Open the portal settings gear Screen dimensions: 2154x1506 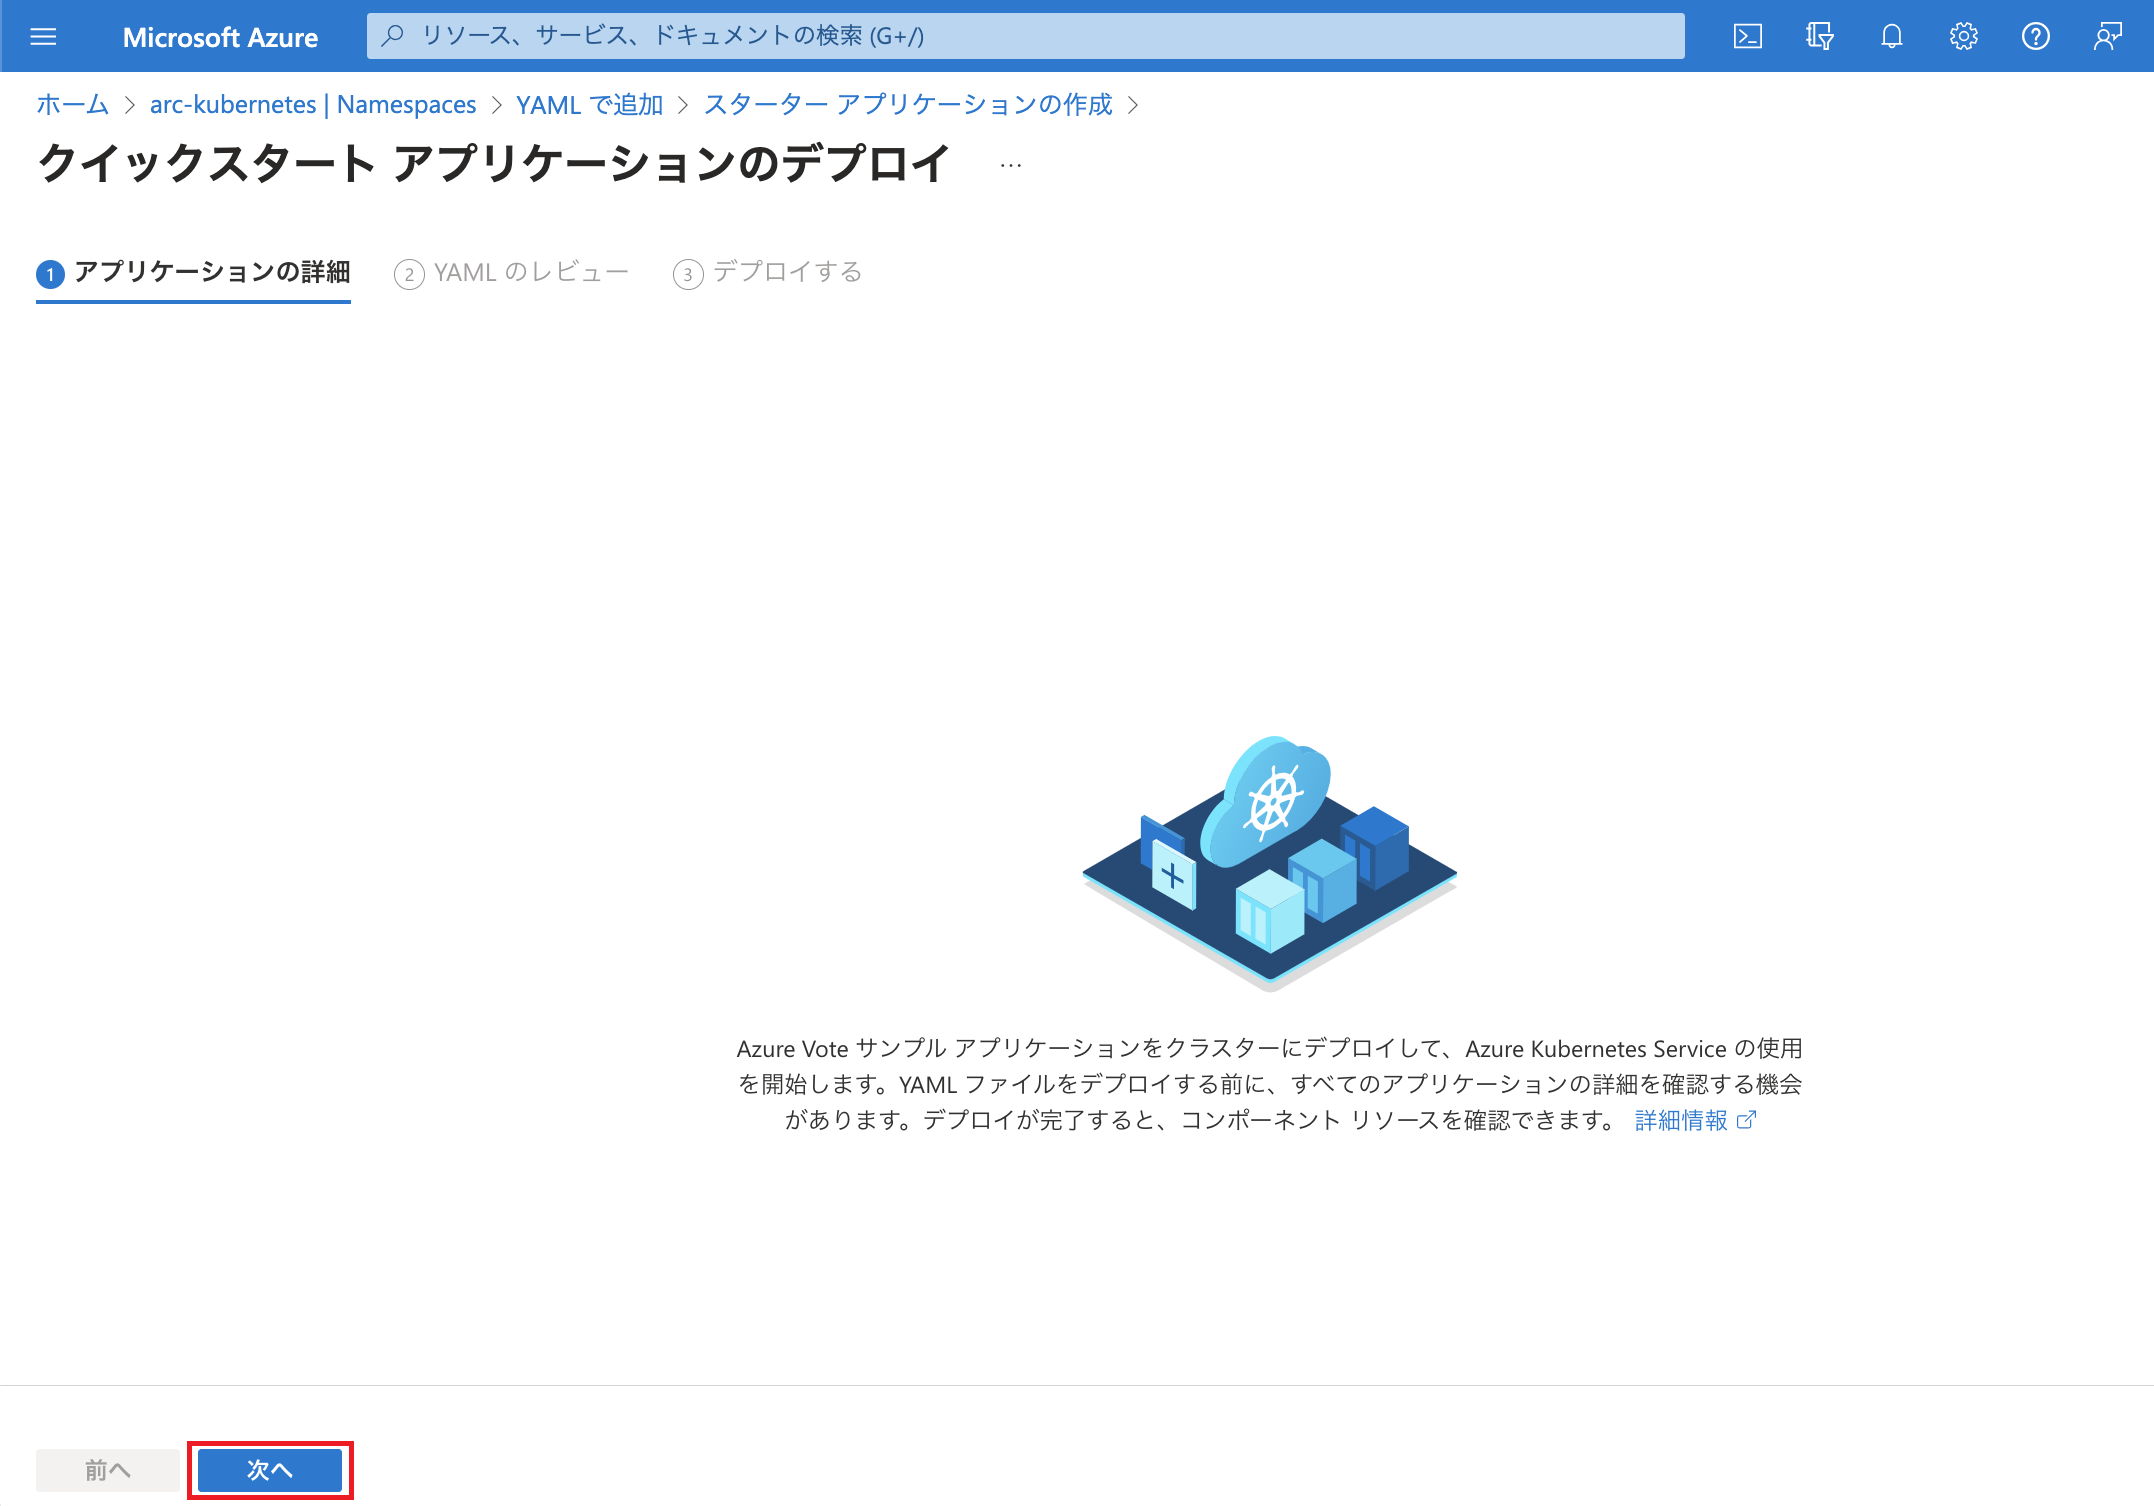[x=1963, y=37]
